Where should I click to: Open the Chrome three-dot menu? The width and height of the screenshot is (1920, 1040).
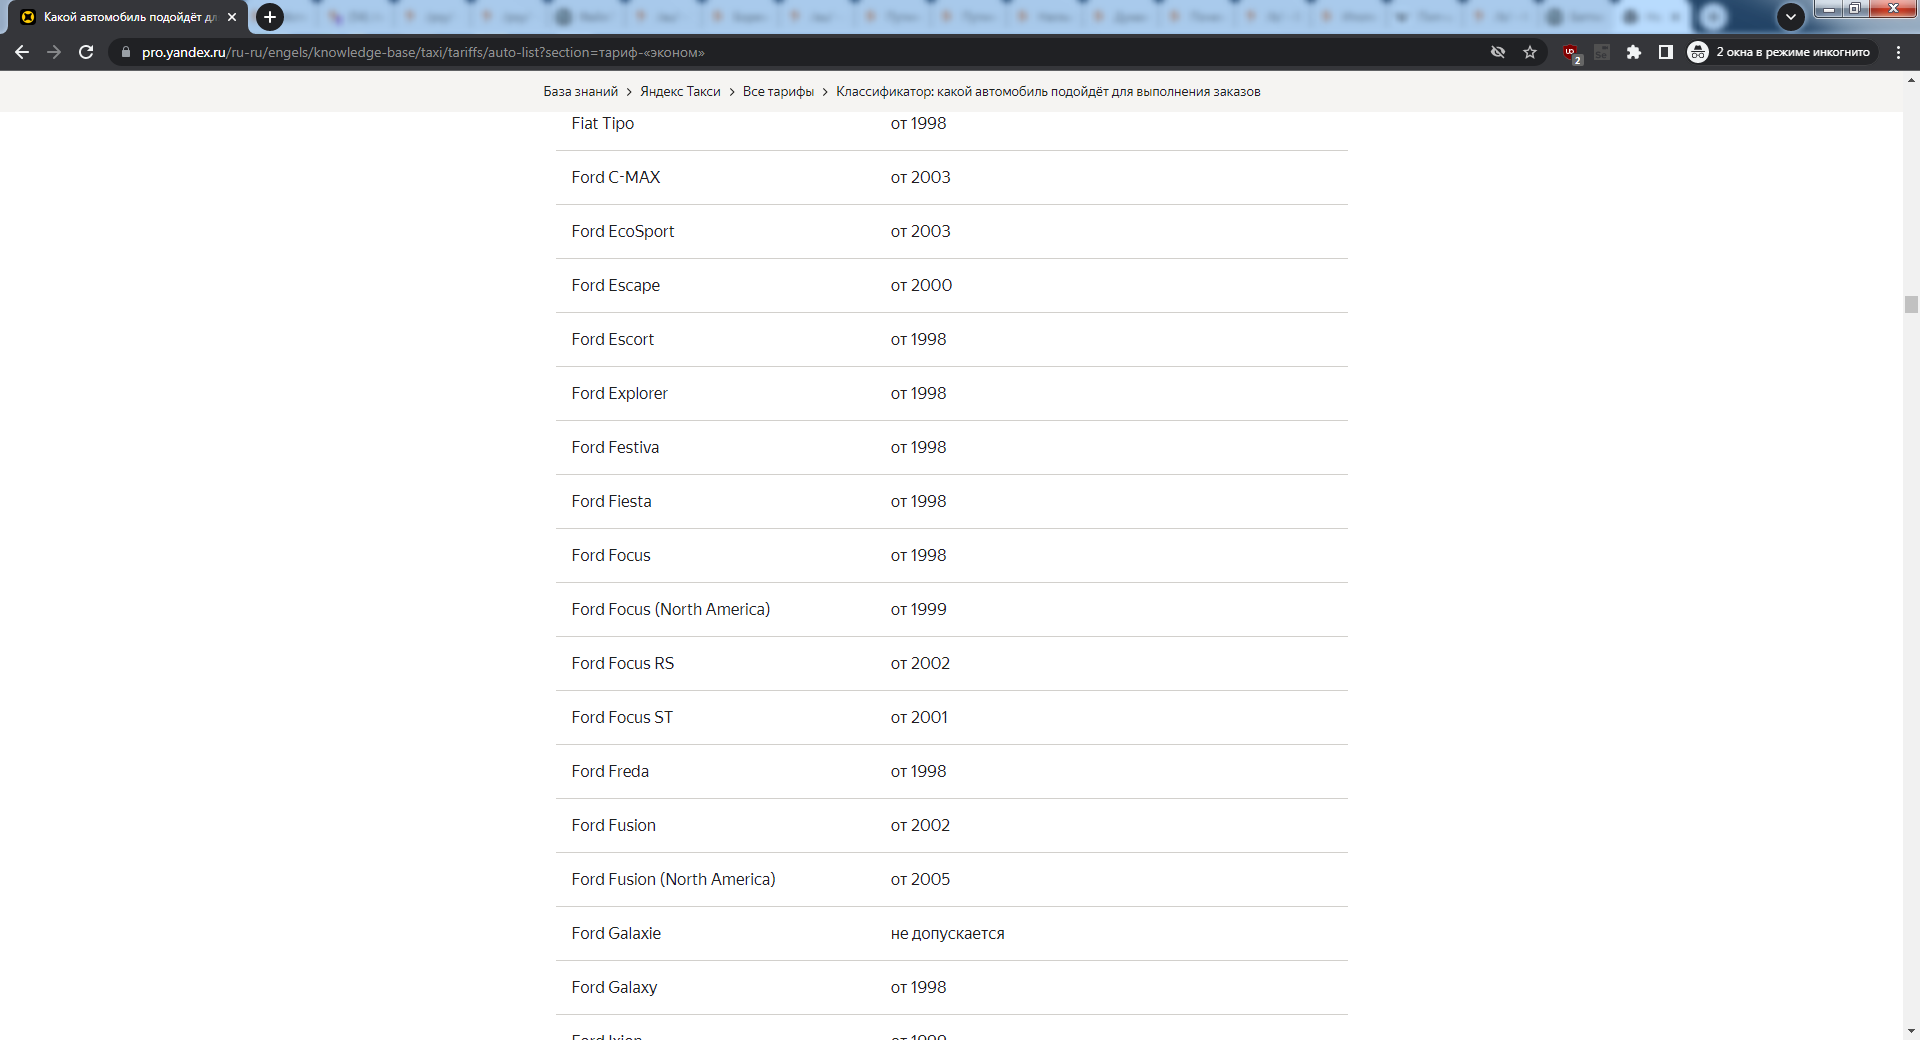pyautogui.click(x=1898, y=52)
